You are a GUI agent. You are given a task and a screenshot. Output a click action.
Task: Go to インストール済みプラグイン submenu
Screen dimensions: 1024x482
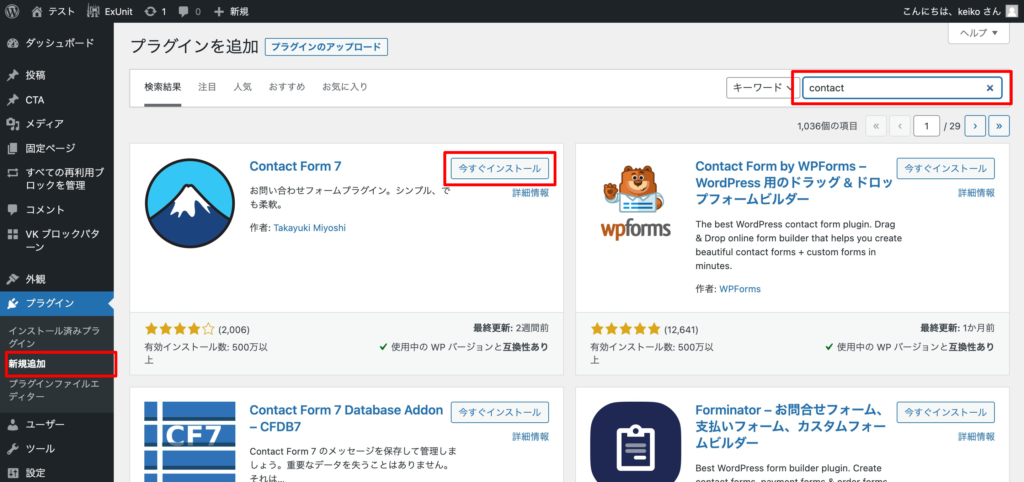54,336
